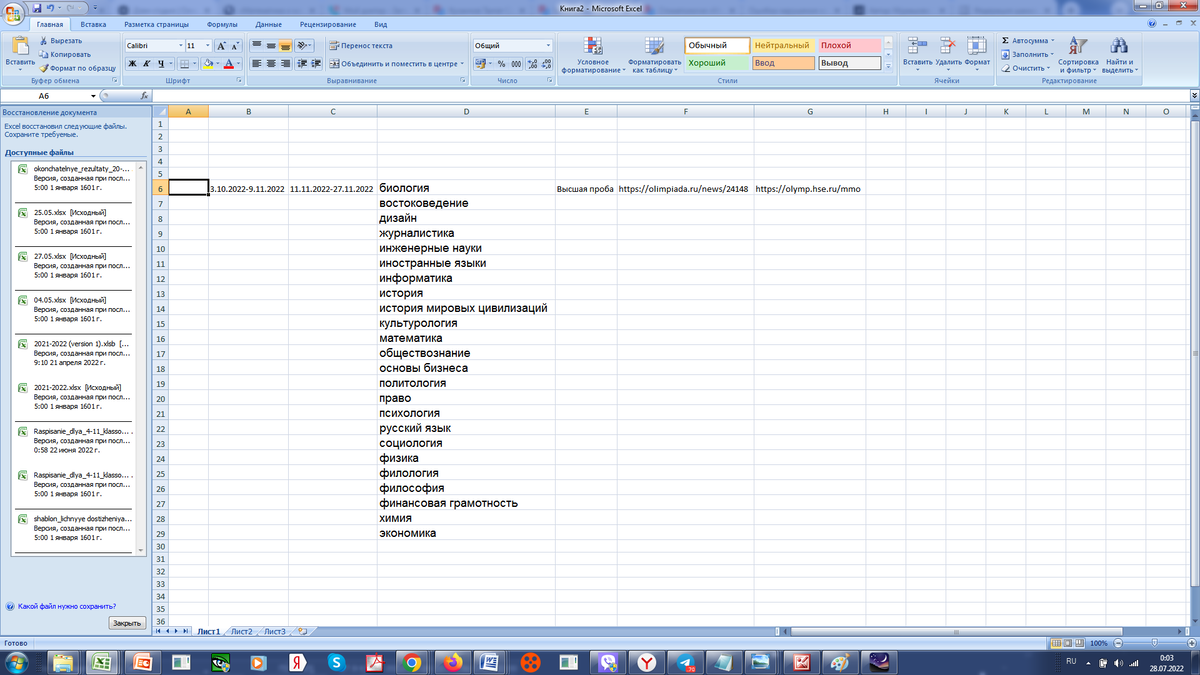Open the Рецензирование tab
Screen dimensions: 1200x675
329,23
